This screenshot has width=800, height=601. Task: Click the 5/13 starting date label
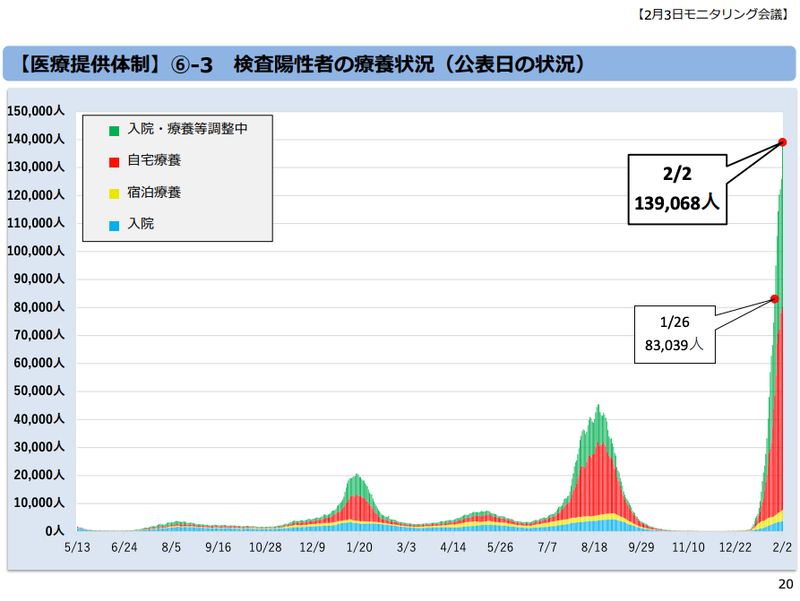point(77,548)
